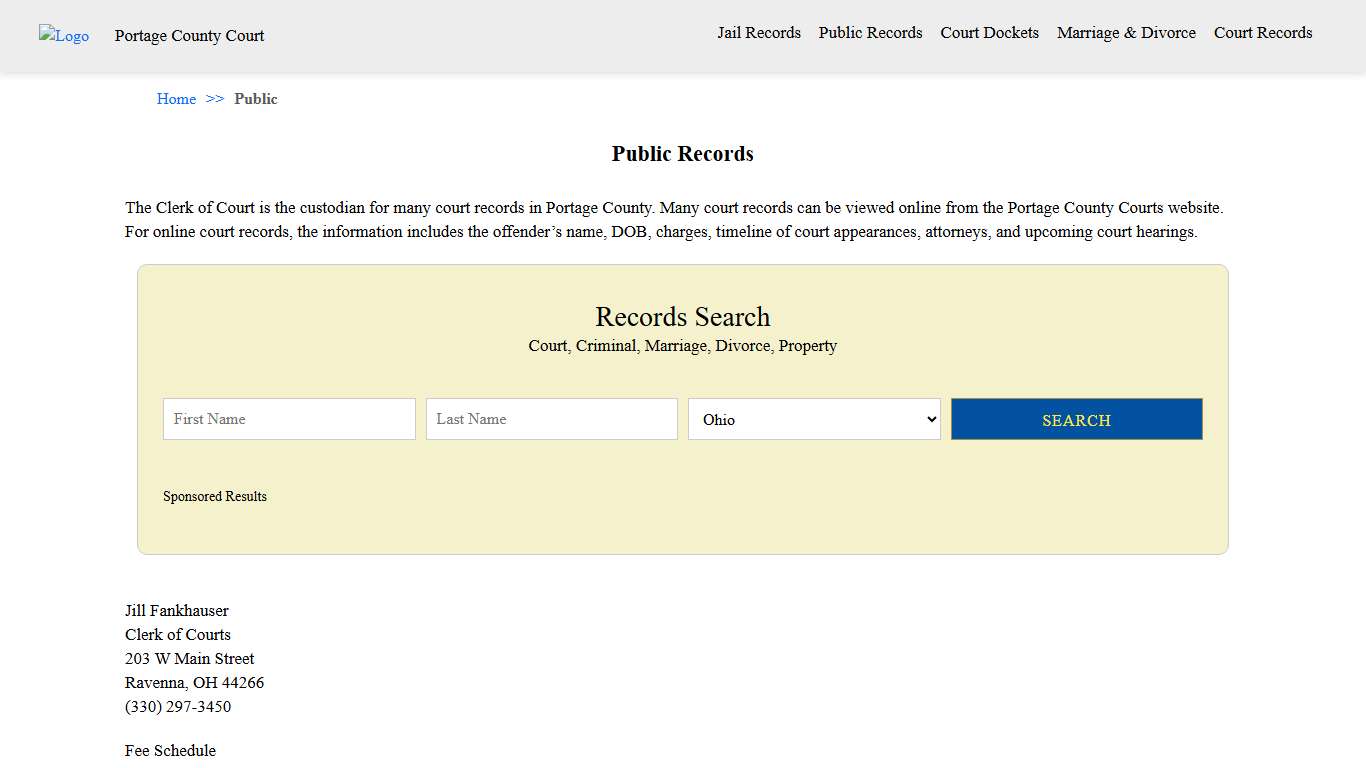This screenshot has height=768, width=1366.
Task: Click the Portage County Court site name
Action: 189,36
